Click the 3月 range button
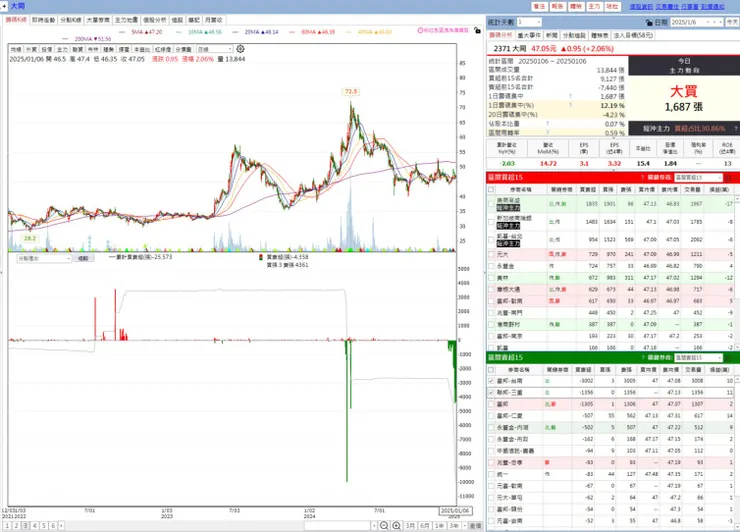This screenshot has width=740, height=532. coord(410,525)
